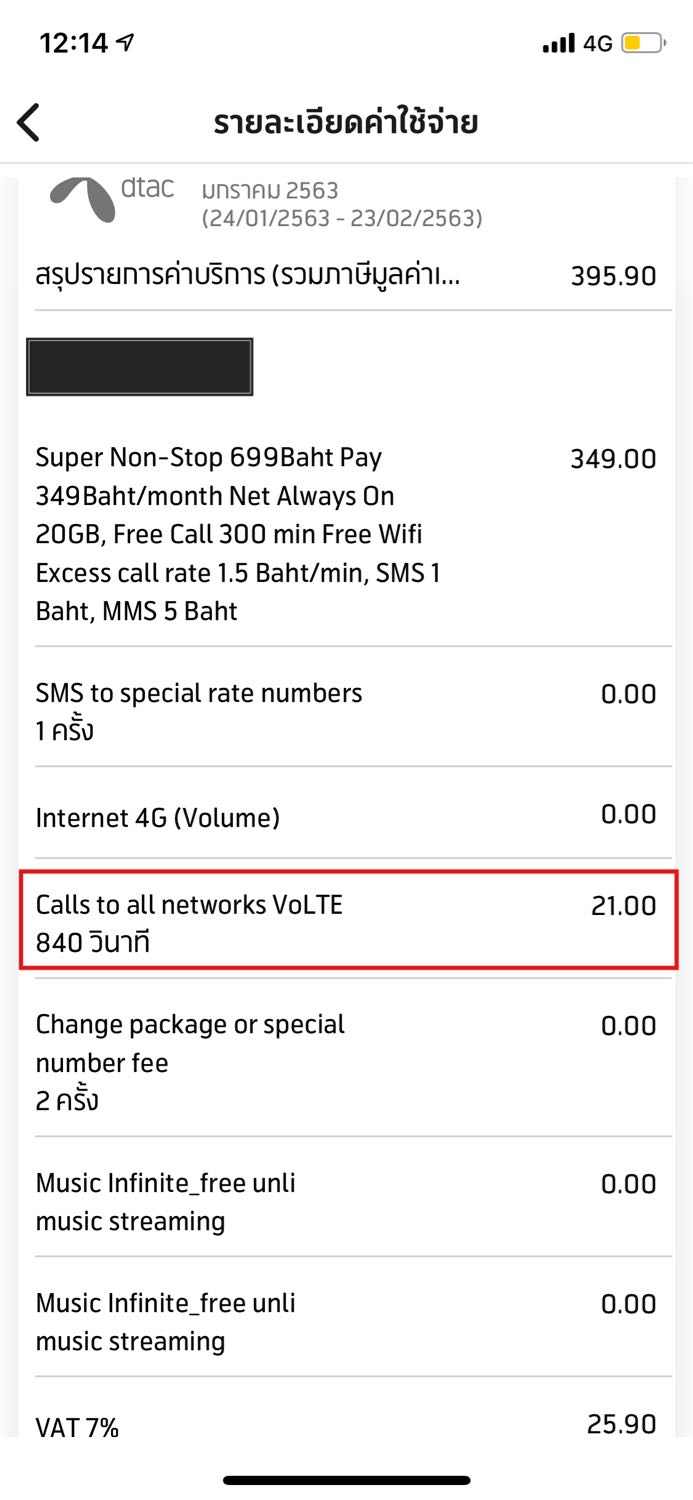Tap the cellular signal bars icon
The width and height of the screenshot is (693, 1500).
point(558,44)
